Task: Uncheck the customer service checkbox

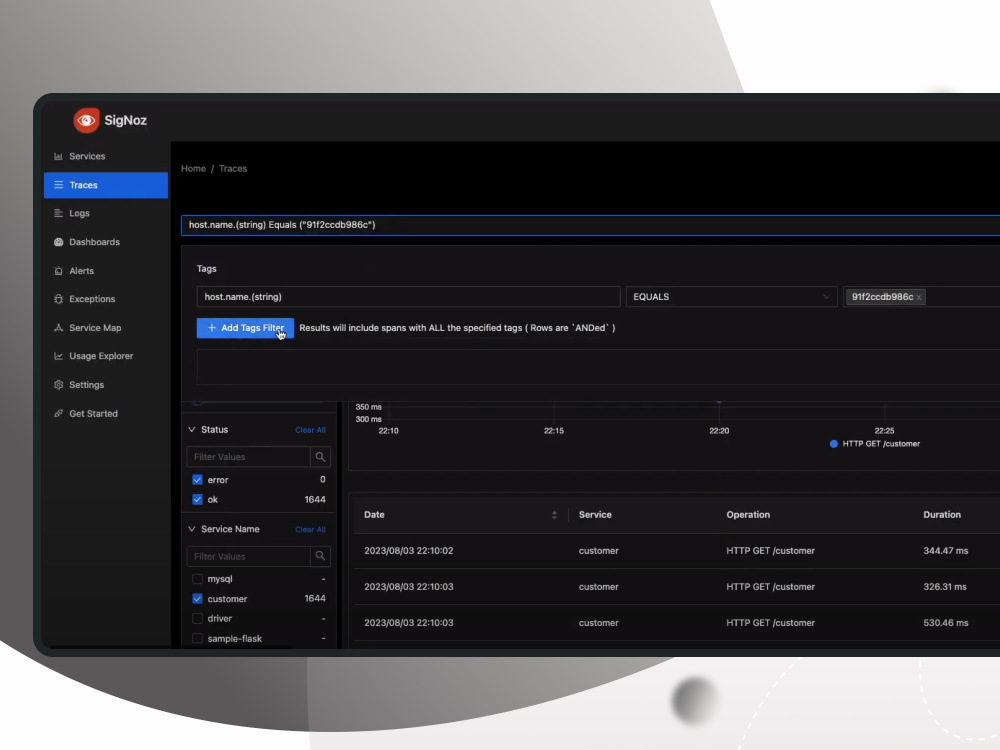Action: [197, 599]
